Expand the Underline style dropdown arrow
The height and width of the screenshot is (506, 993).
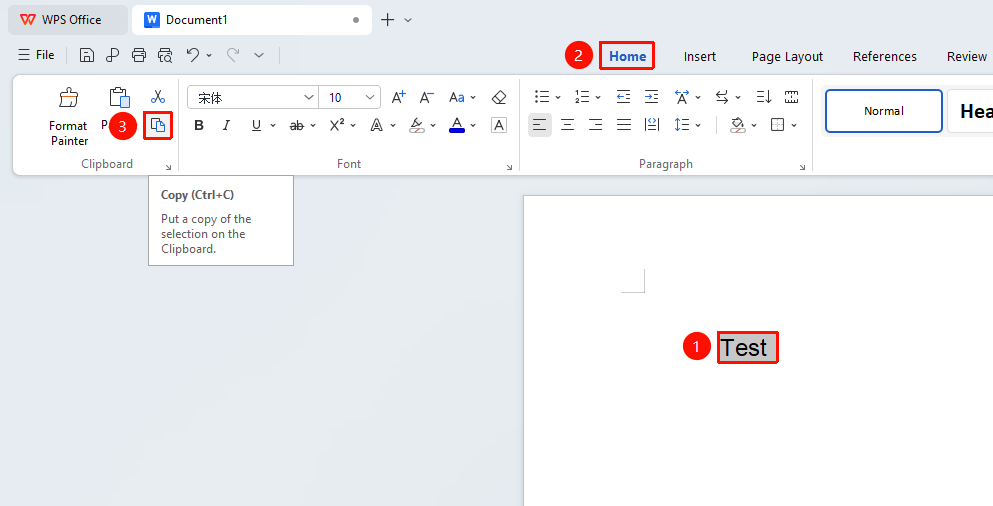click(273, 126)
